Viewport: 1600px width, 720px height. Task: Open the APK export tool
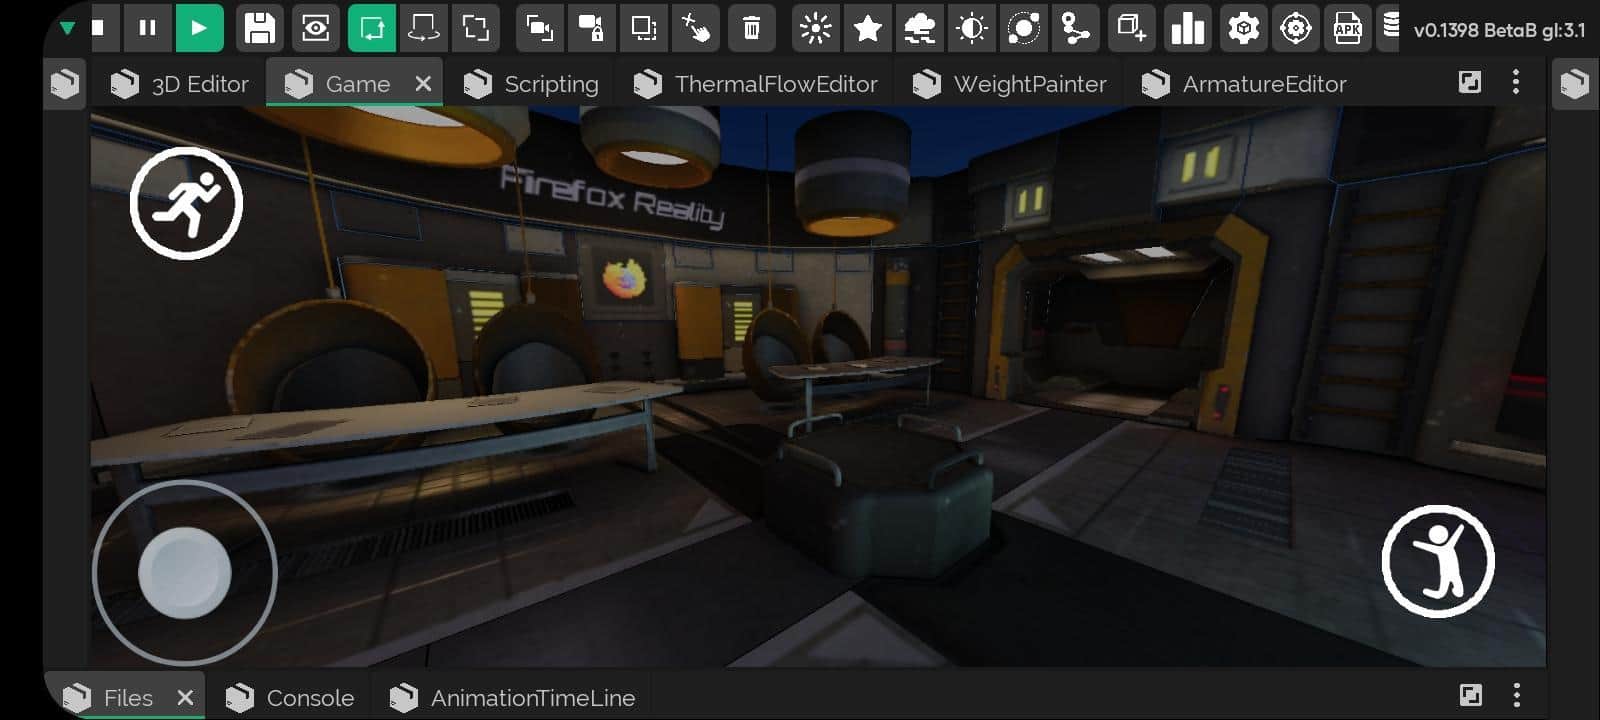(1347, 28)
